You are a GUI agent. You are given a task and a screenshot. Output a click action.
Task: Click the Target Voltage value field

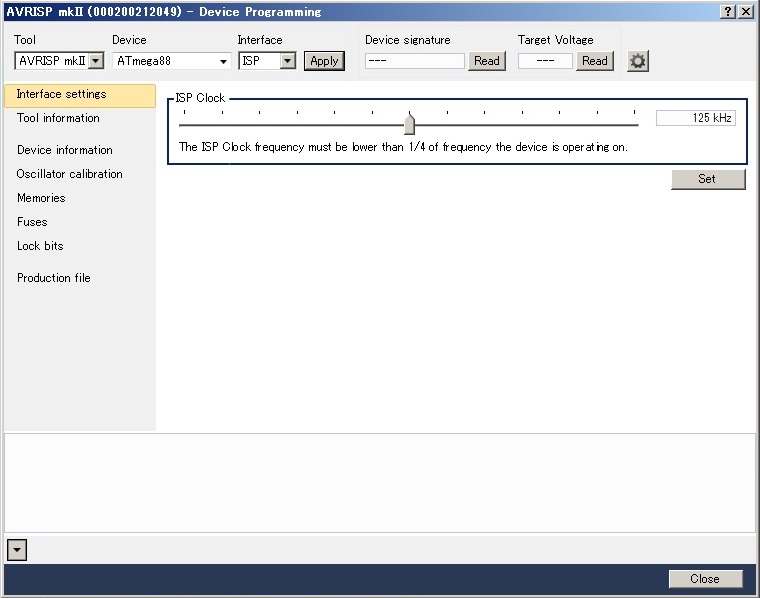[x=545, y=61]
